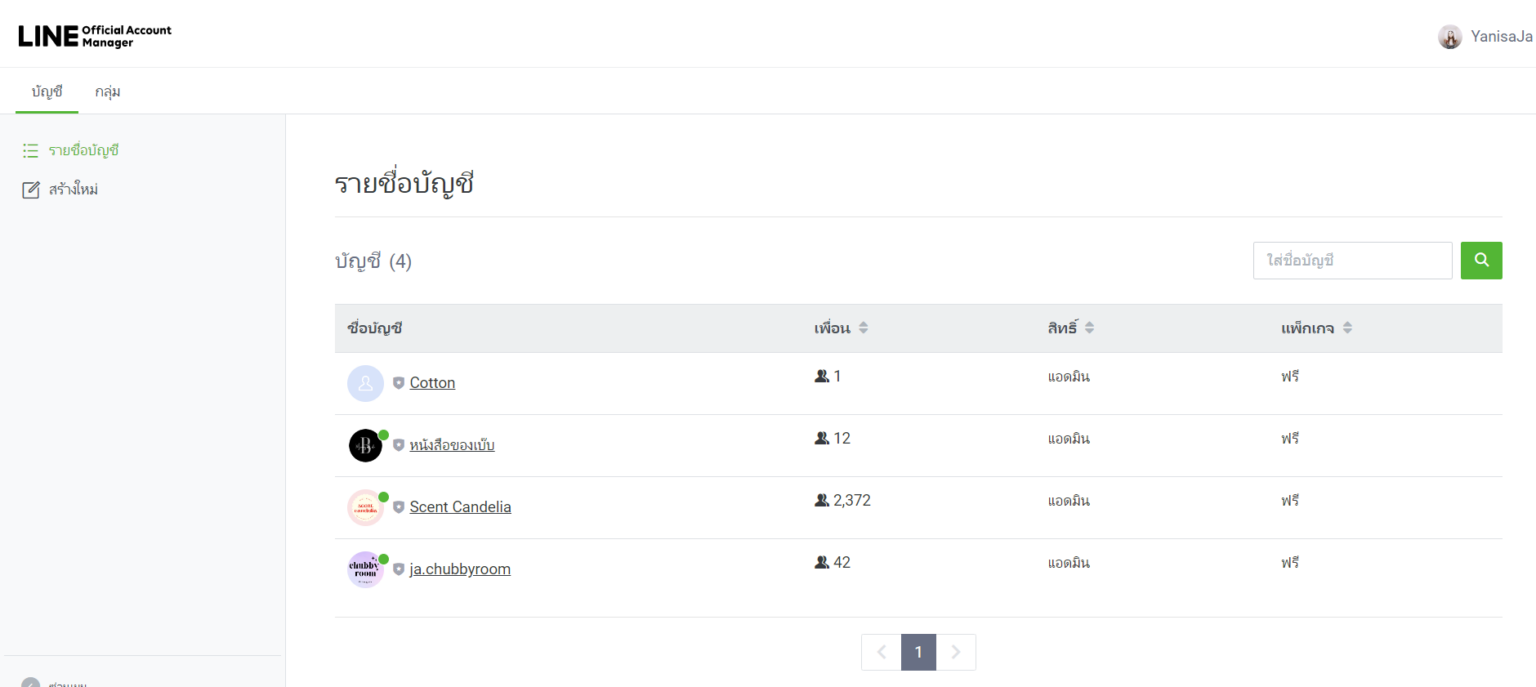Click the Scent Candelia account avatar
Viewport: 1536px width, 687px height.
pos(365,507)
